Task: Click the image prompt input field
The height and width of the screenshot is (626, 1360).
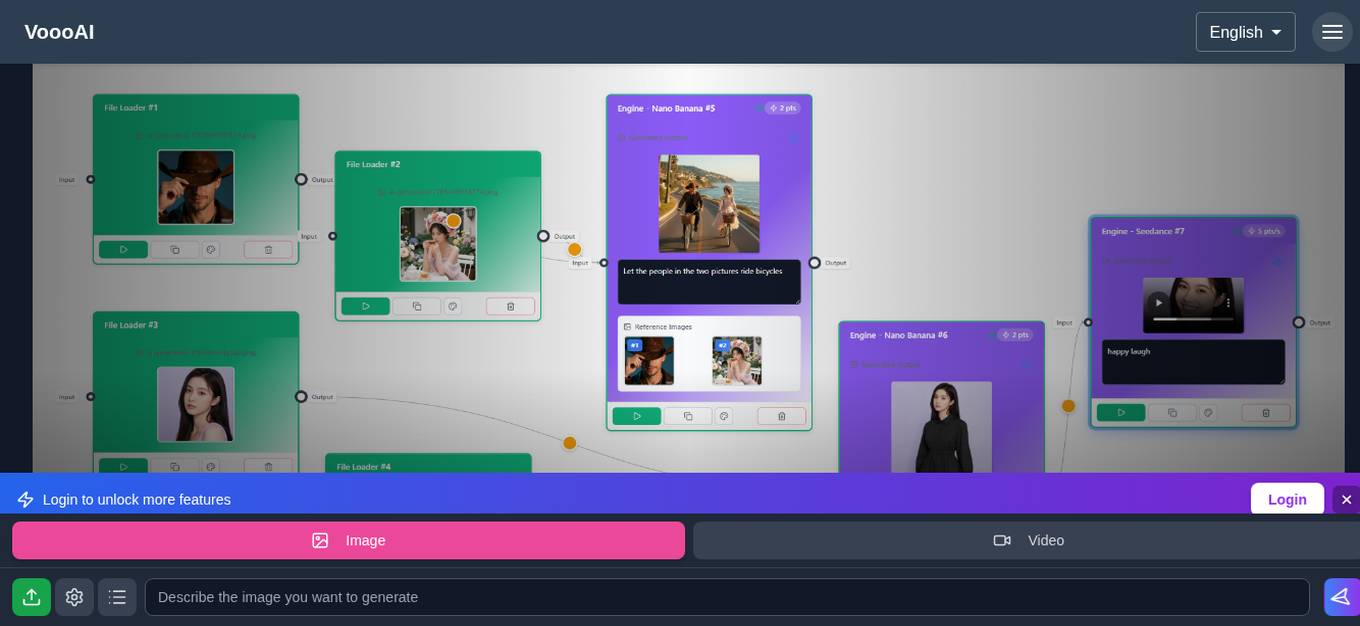Action: (x=700, y=597)
